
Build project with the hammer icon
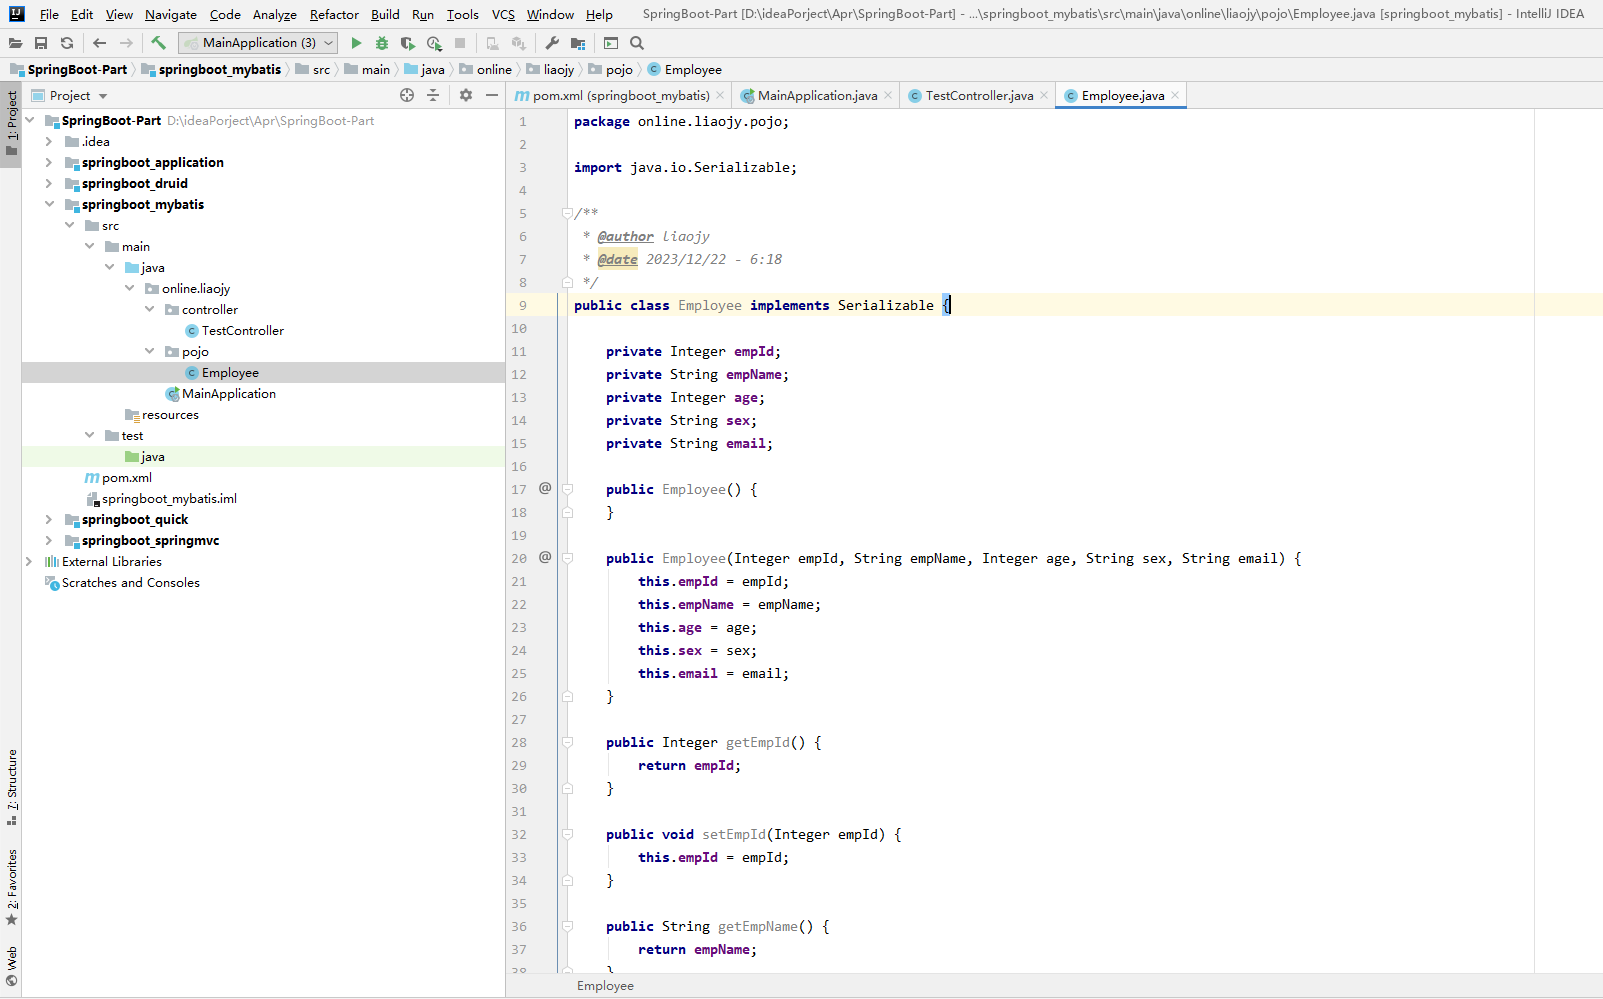[158, 43]
